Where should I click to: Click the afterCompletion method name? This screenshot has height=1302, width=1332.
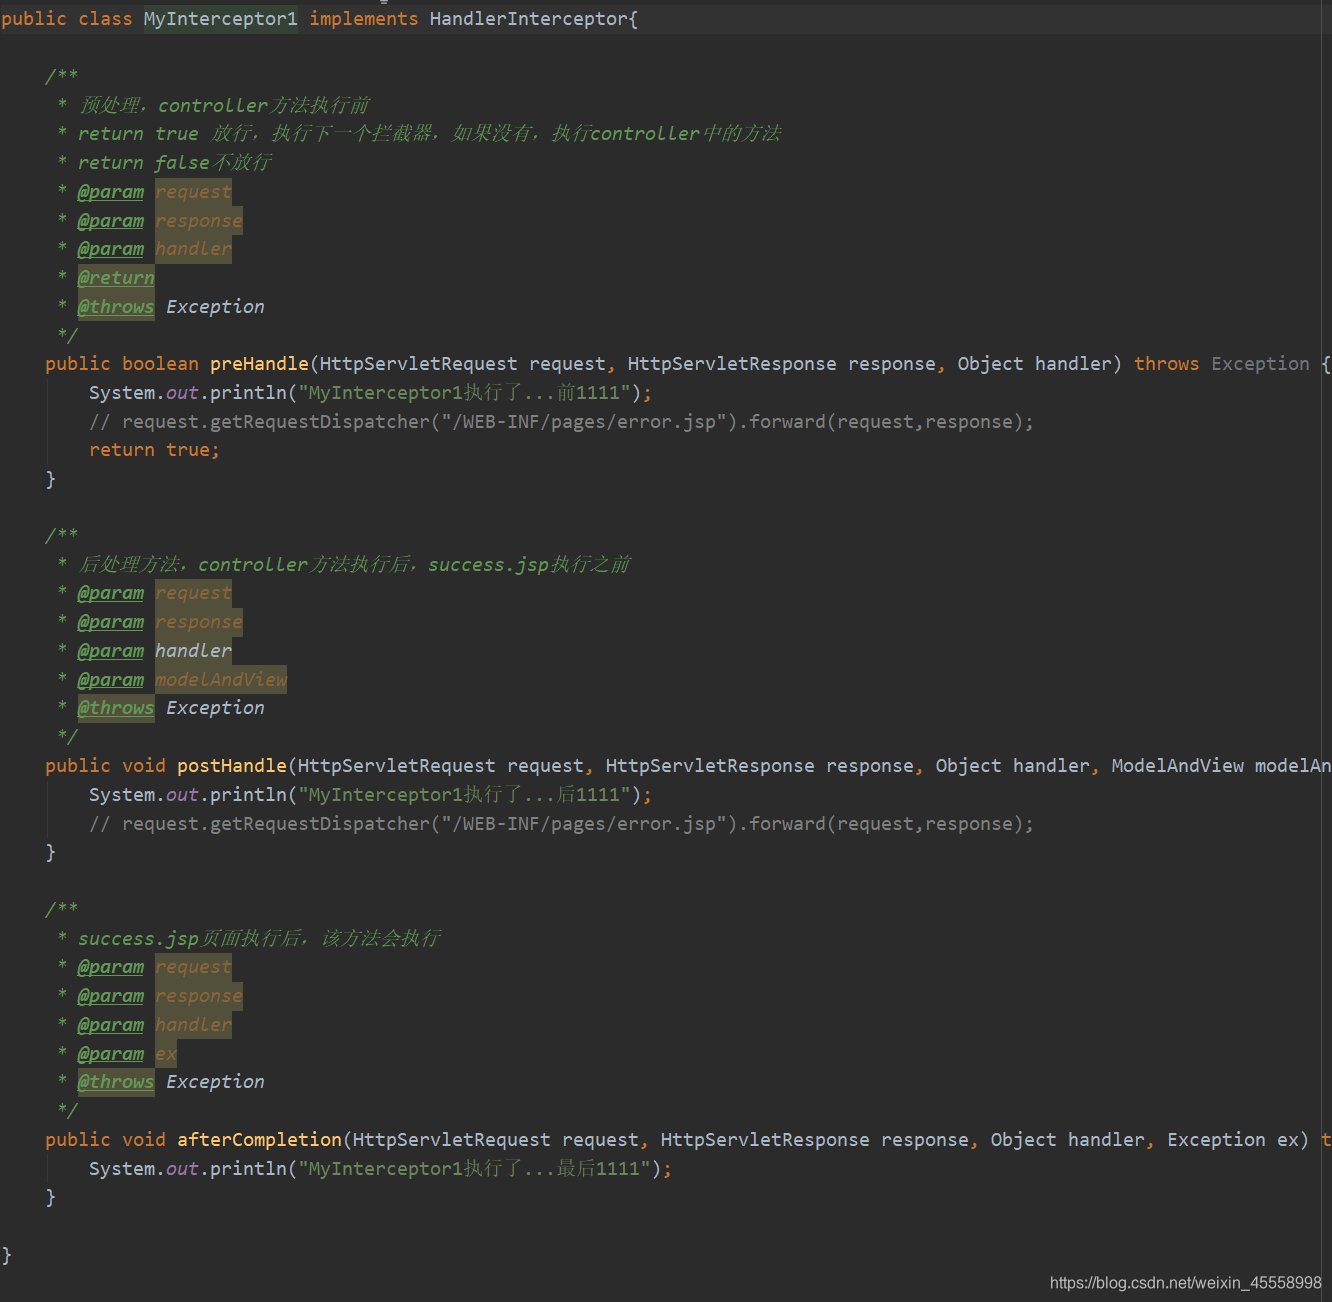259,1140
